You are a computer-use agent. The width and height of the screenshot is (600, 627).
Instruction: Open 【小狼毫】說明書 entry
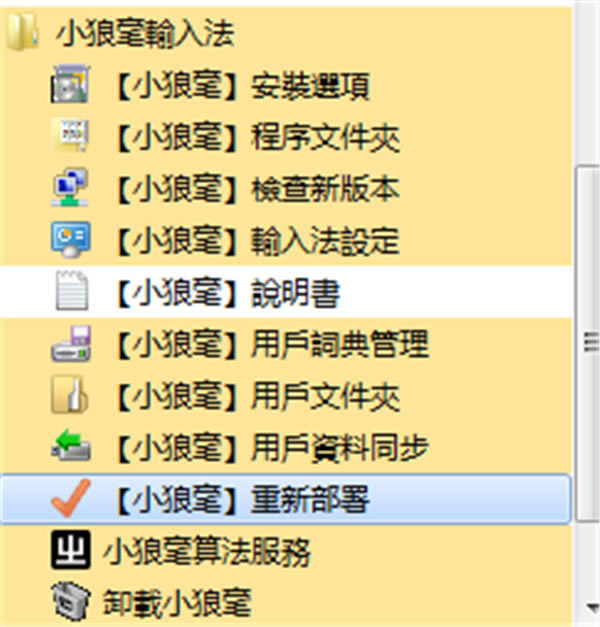point(286,292)
